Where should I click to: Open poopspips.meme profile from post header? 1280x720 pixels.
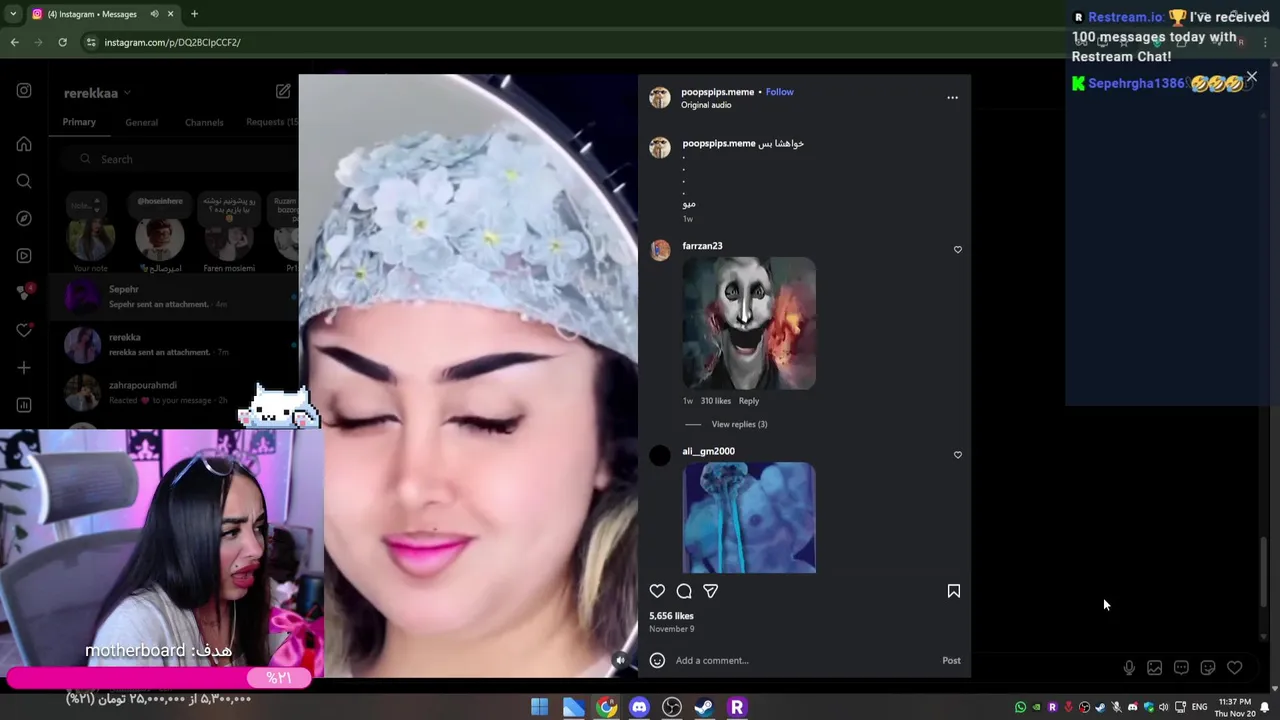[717, 92]
